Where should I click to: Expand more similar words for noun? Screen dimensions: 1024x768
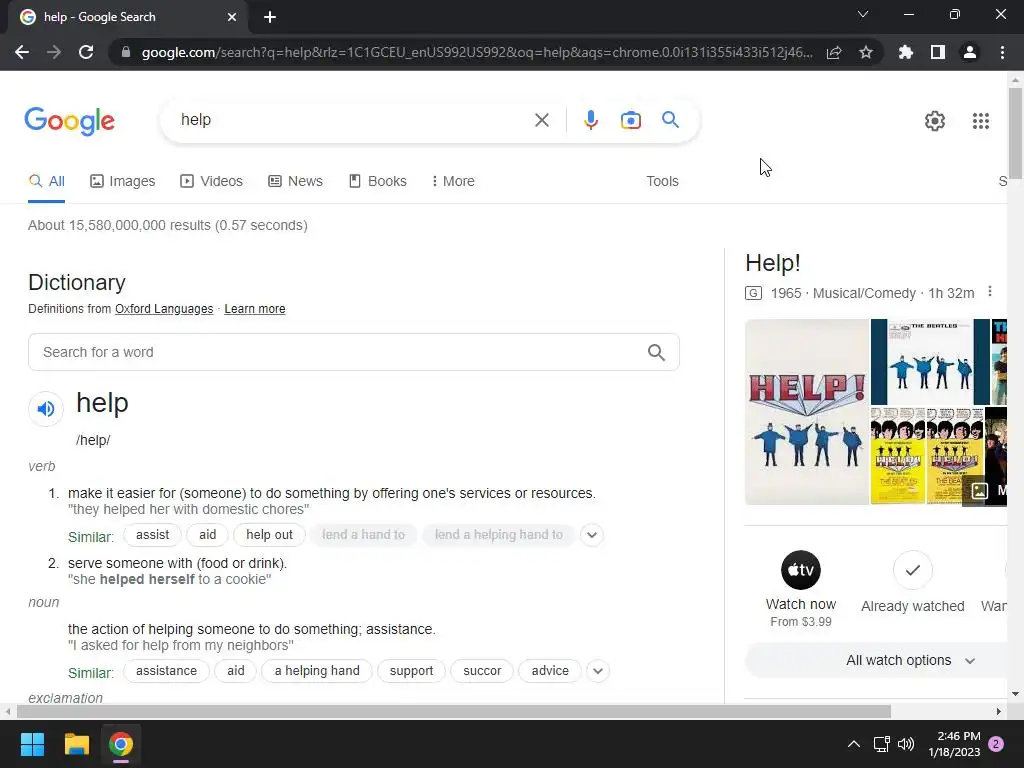click(598, 671)
